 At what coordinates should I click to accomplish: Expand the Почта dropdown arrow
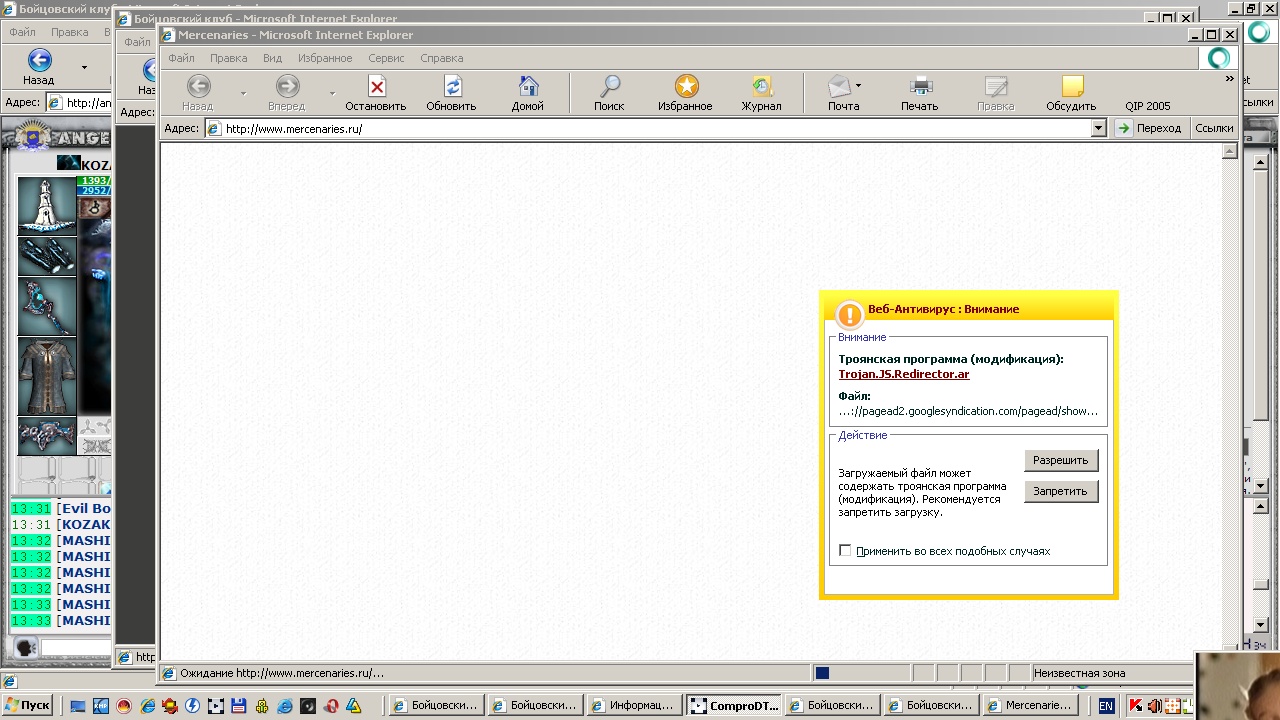click(858, 86)
